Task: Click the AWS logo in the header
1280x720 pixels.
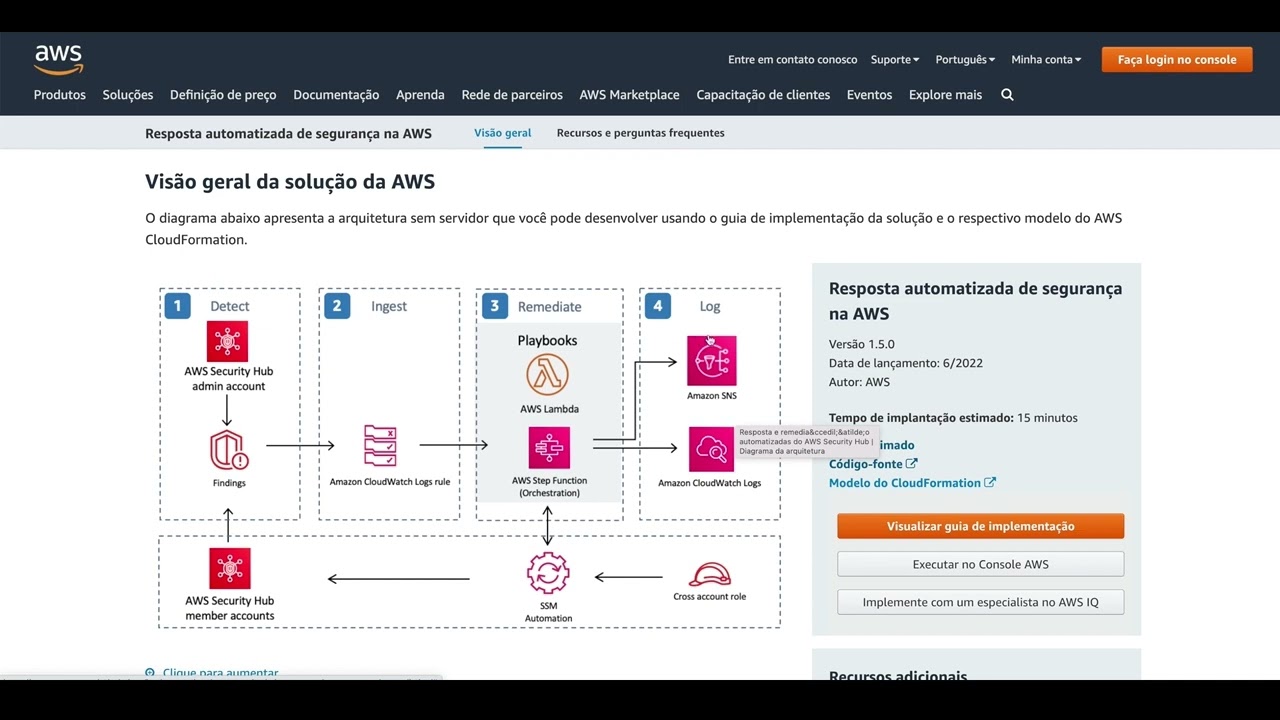Action: [58, 59]
